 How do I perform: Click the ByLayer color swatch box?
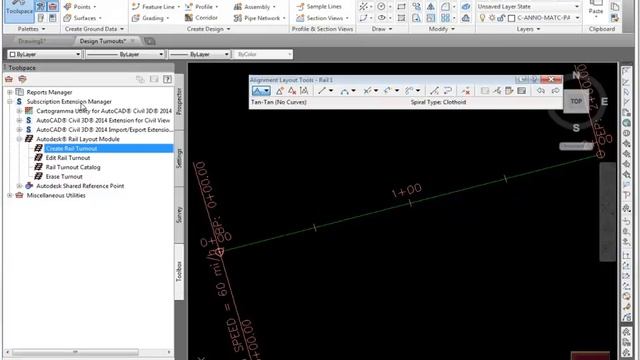pos(12,54)
